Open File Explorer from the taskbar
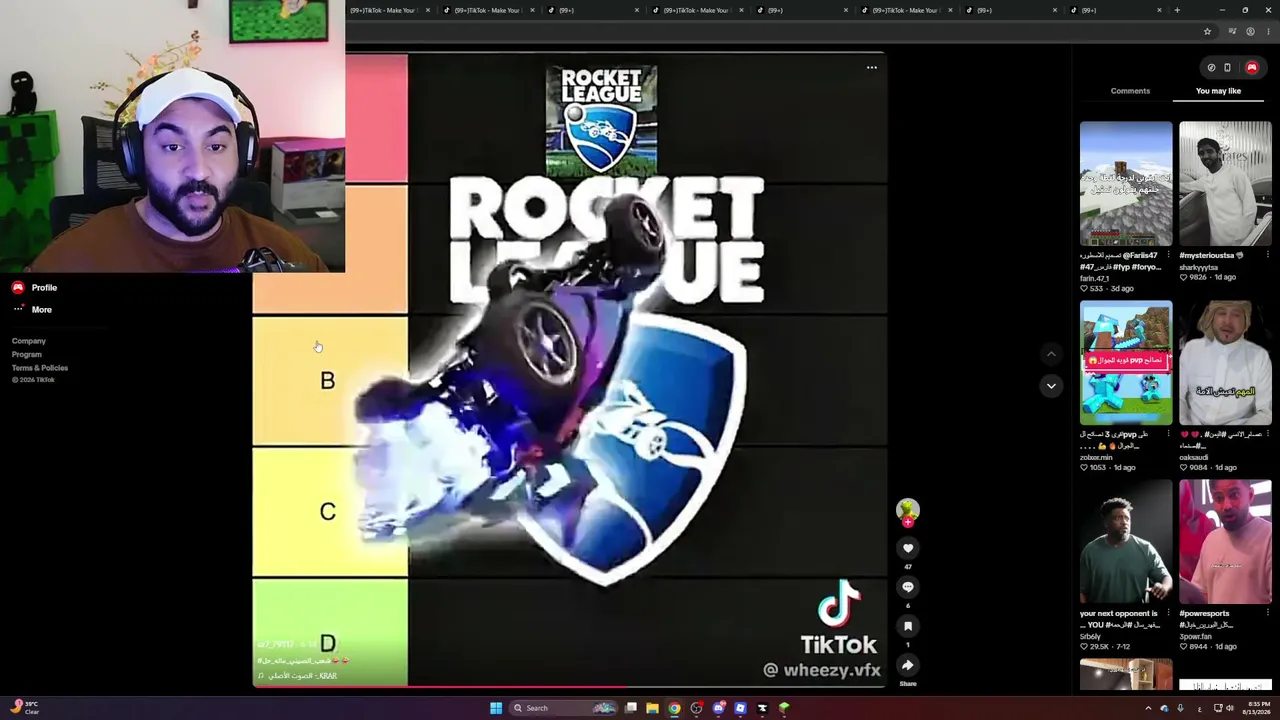The height and width of the screenshot is (720, 1280). tap(652, 708)
